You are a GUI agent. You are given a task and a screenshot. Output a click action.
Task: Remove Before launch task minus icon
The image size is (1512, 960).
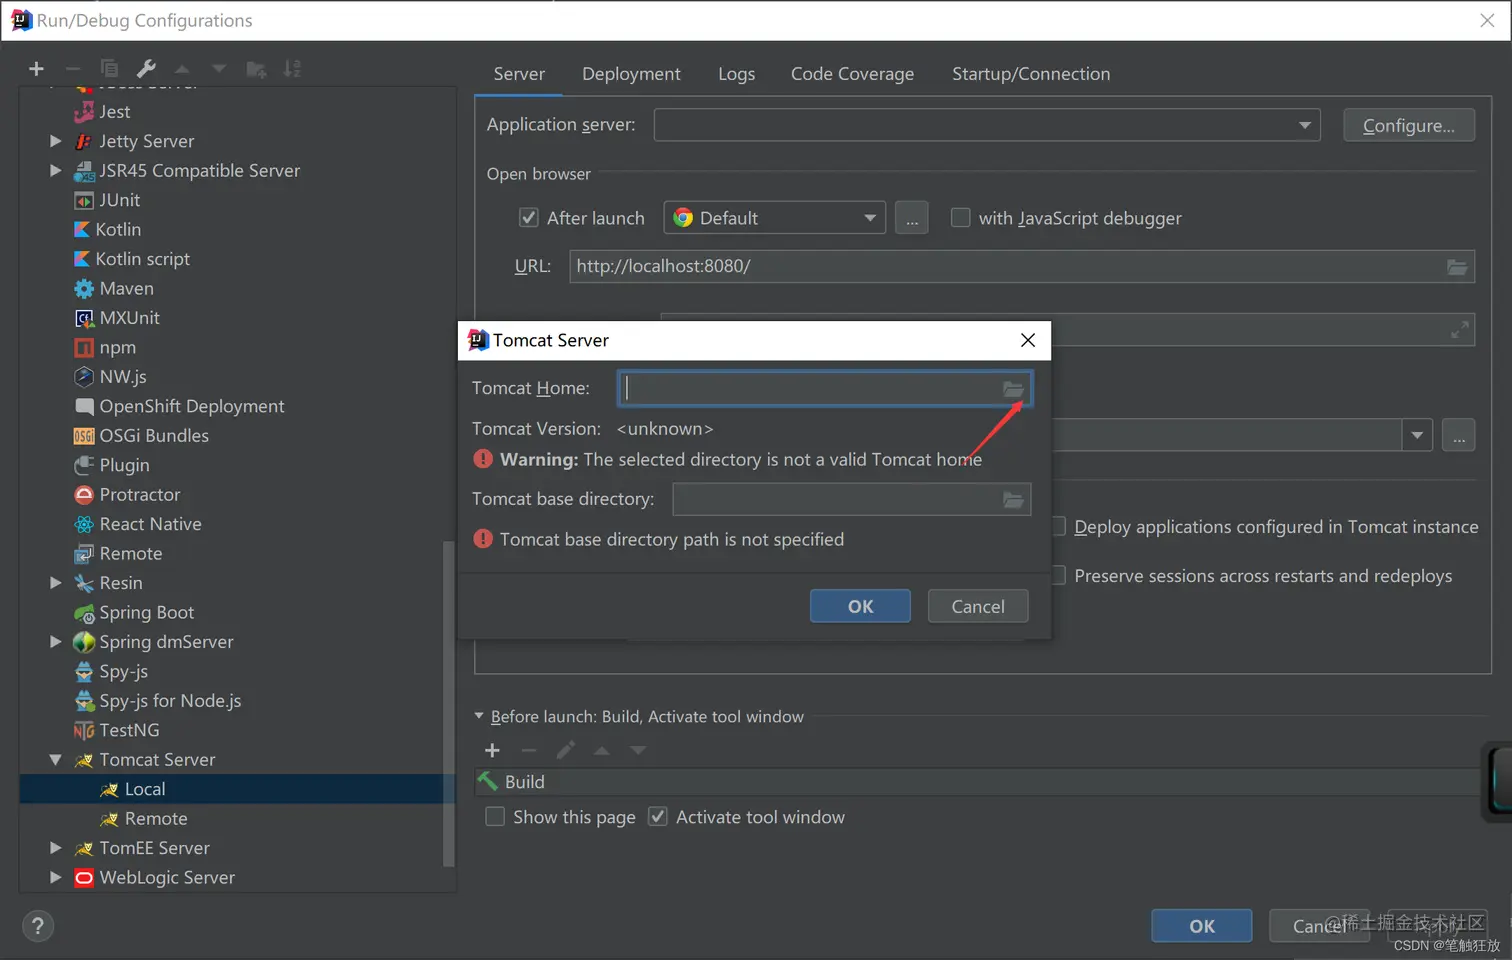[529, 750]
